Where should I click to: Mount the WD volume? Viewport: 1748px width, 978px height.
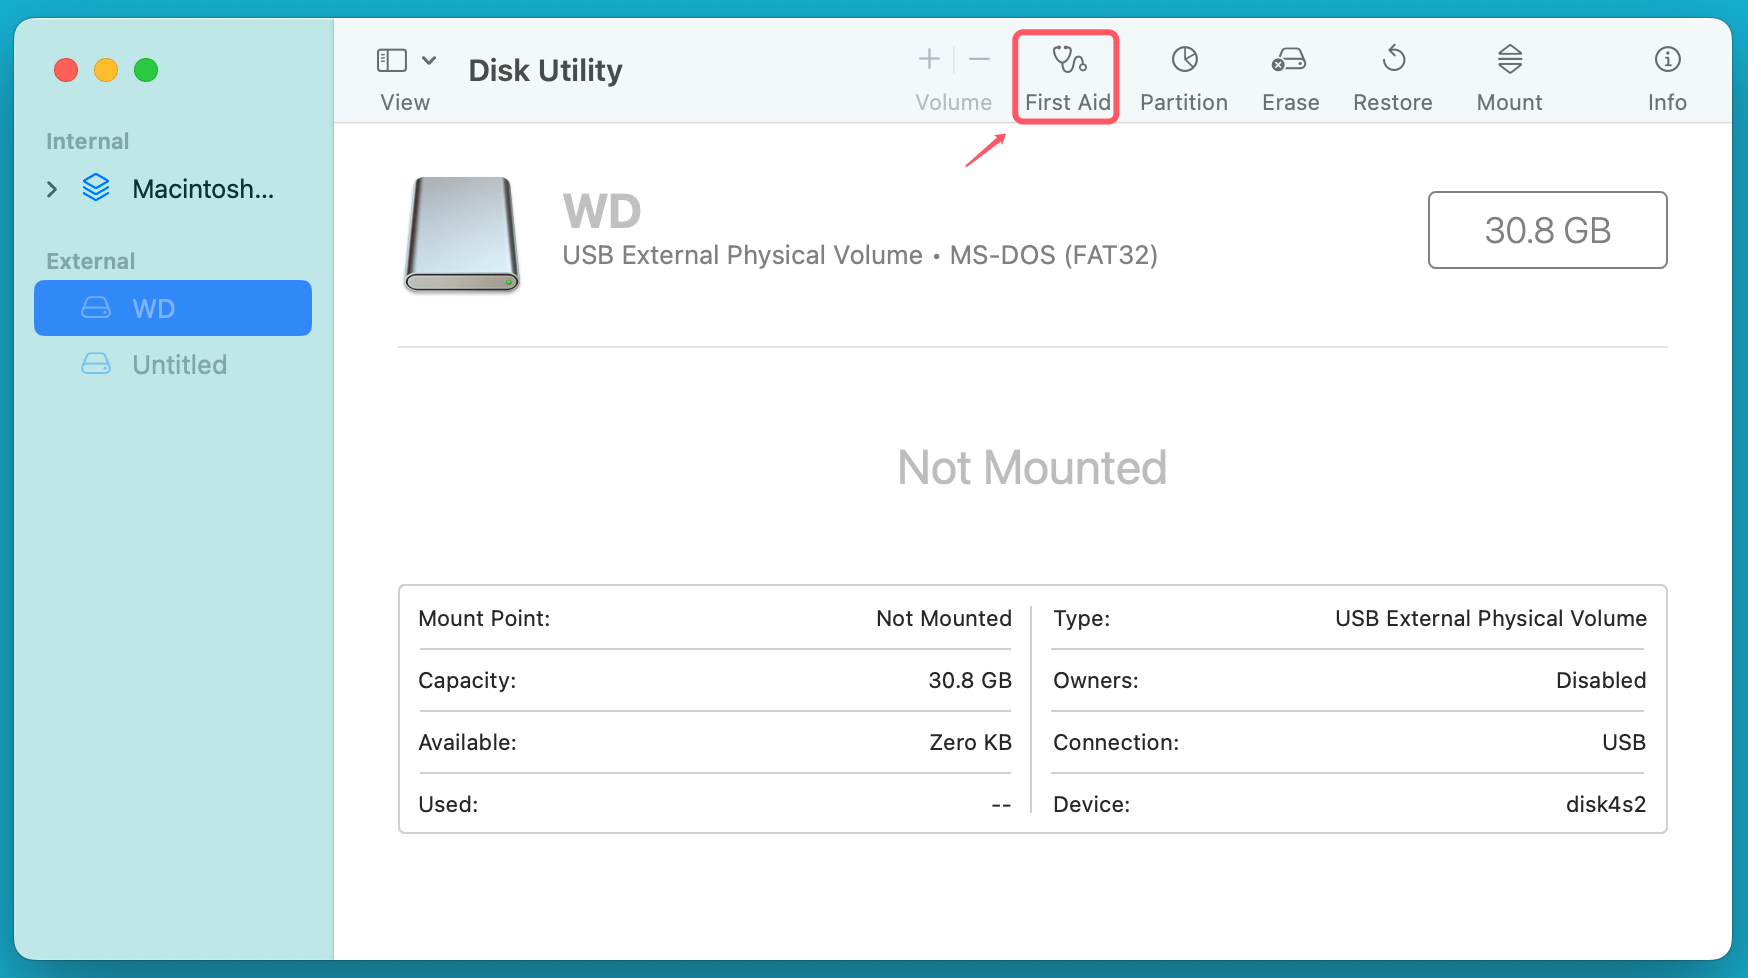pos(1508,75)
